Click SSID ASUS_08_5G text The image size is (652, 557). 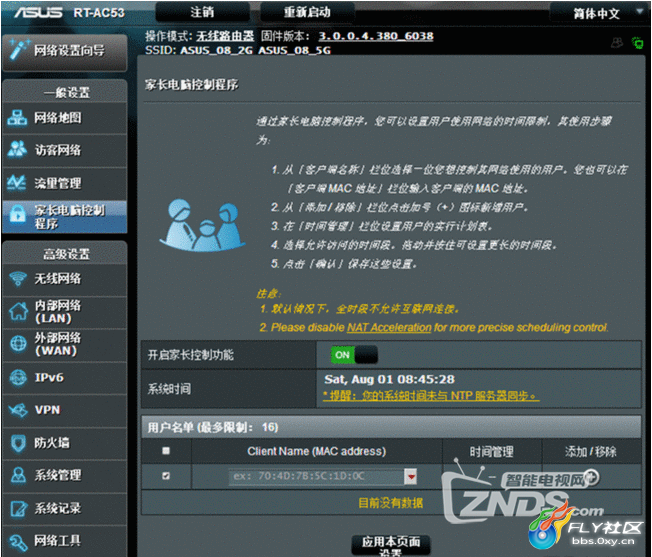coord(294,51)
